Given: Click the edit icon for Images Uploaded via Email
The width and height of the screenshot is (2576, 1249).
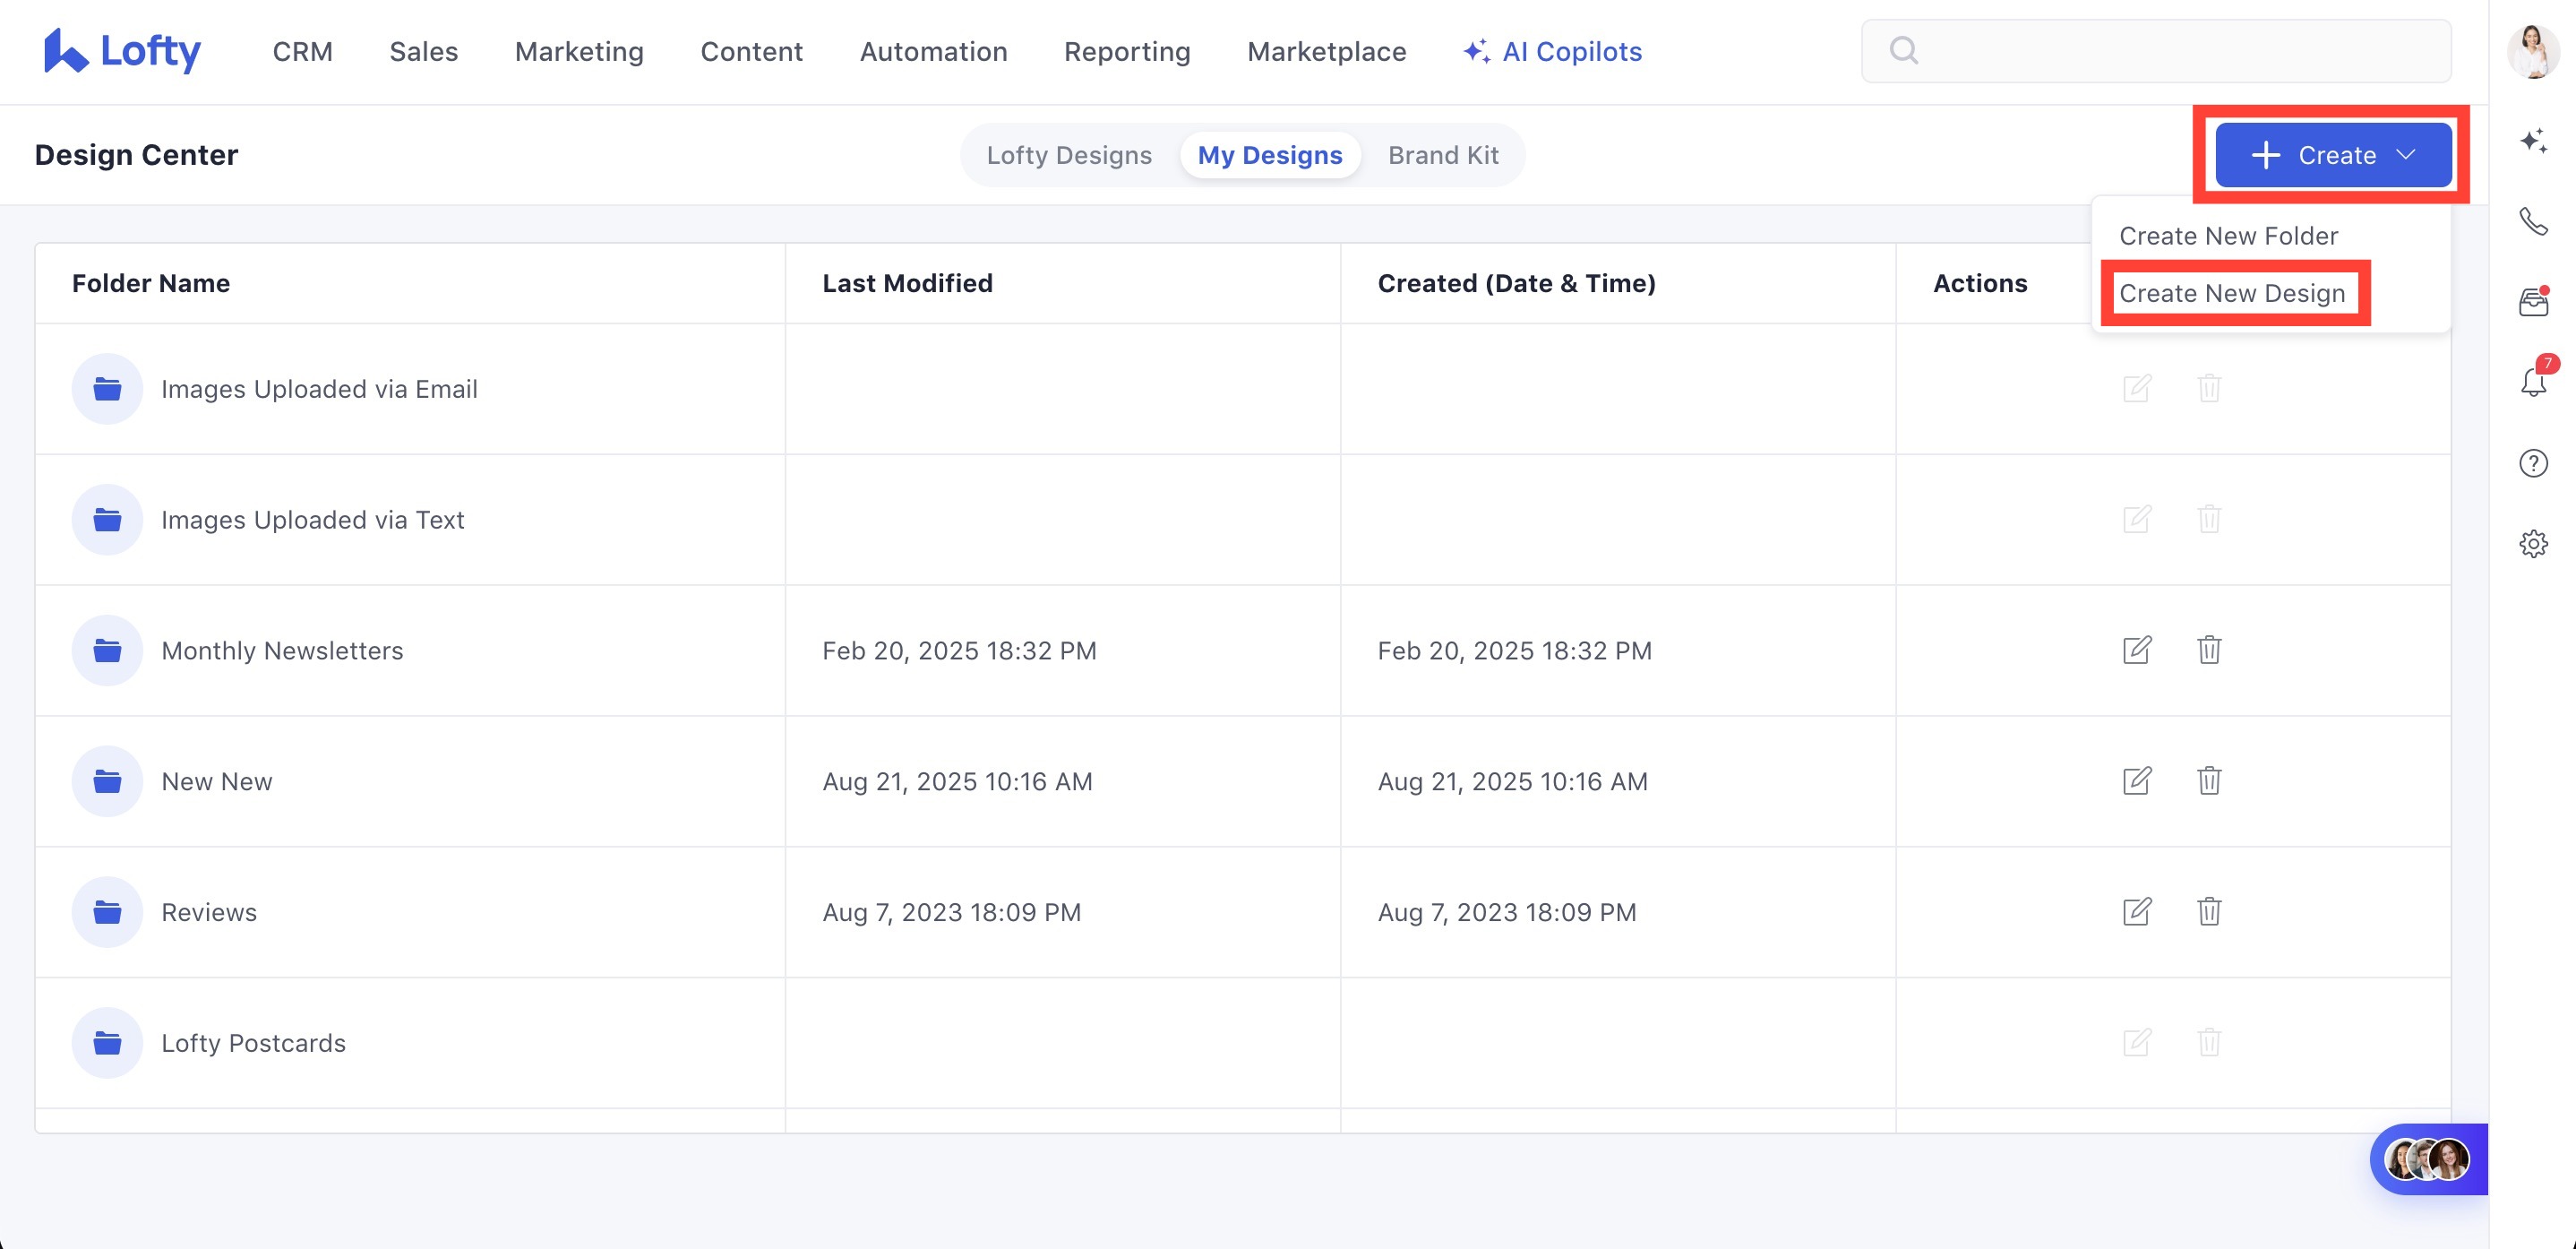Looking at the screenshot, I should coord(2137,388).
